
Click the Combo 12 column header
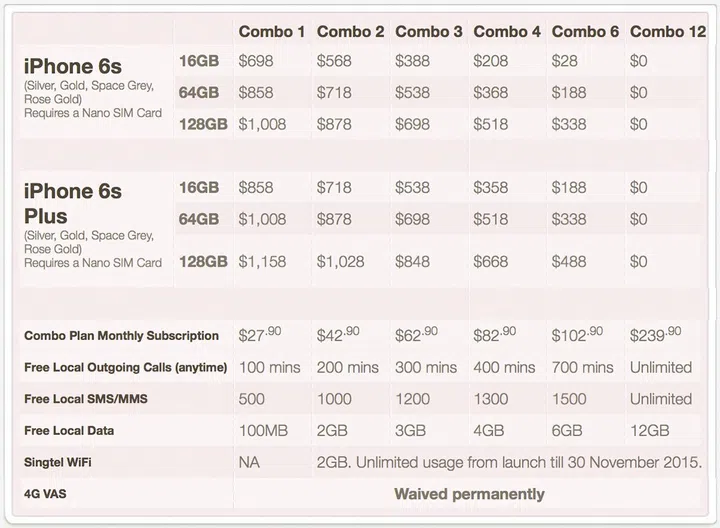(667, 32)
